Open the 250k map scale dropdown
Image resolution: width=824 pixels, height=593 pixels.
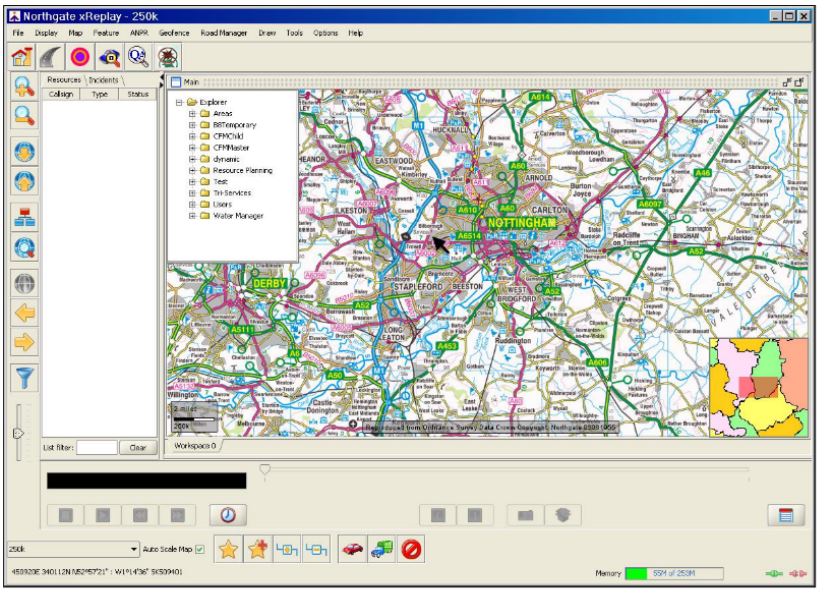[x=133, y=549]
